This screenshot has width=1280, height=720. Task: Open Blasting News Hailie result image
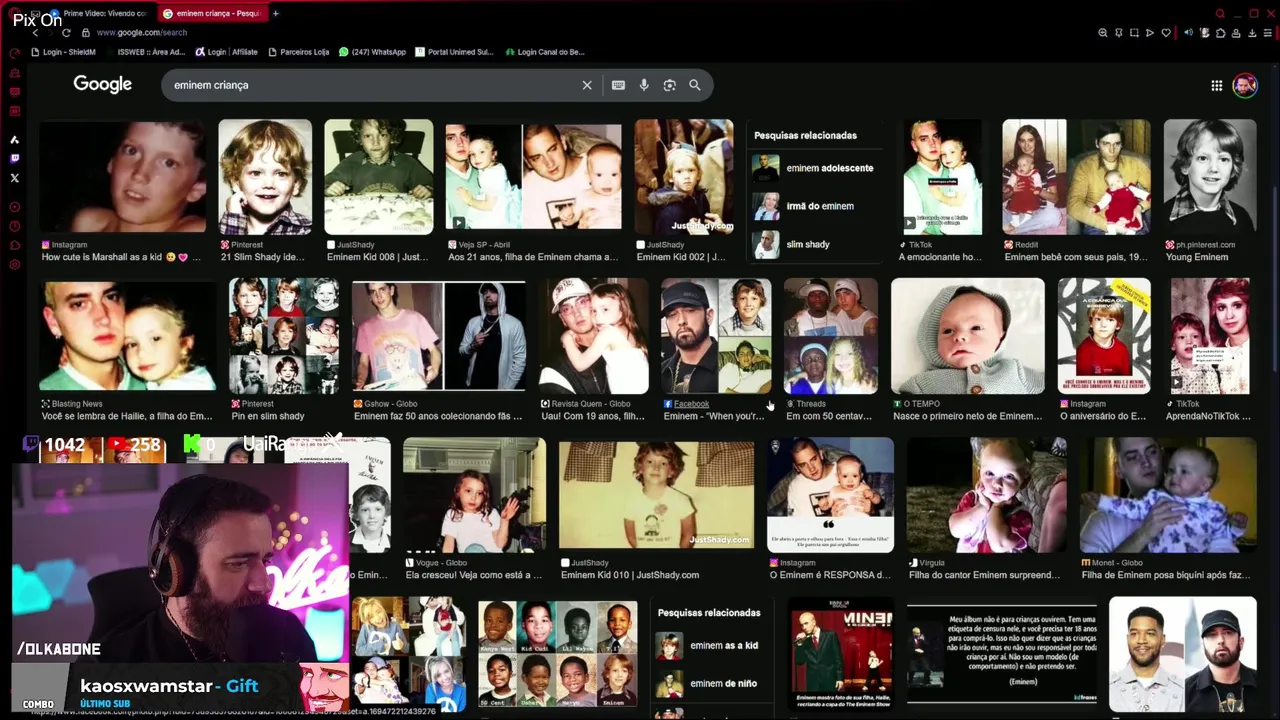click(127, 337)
